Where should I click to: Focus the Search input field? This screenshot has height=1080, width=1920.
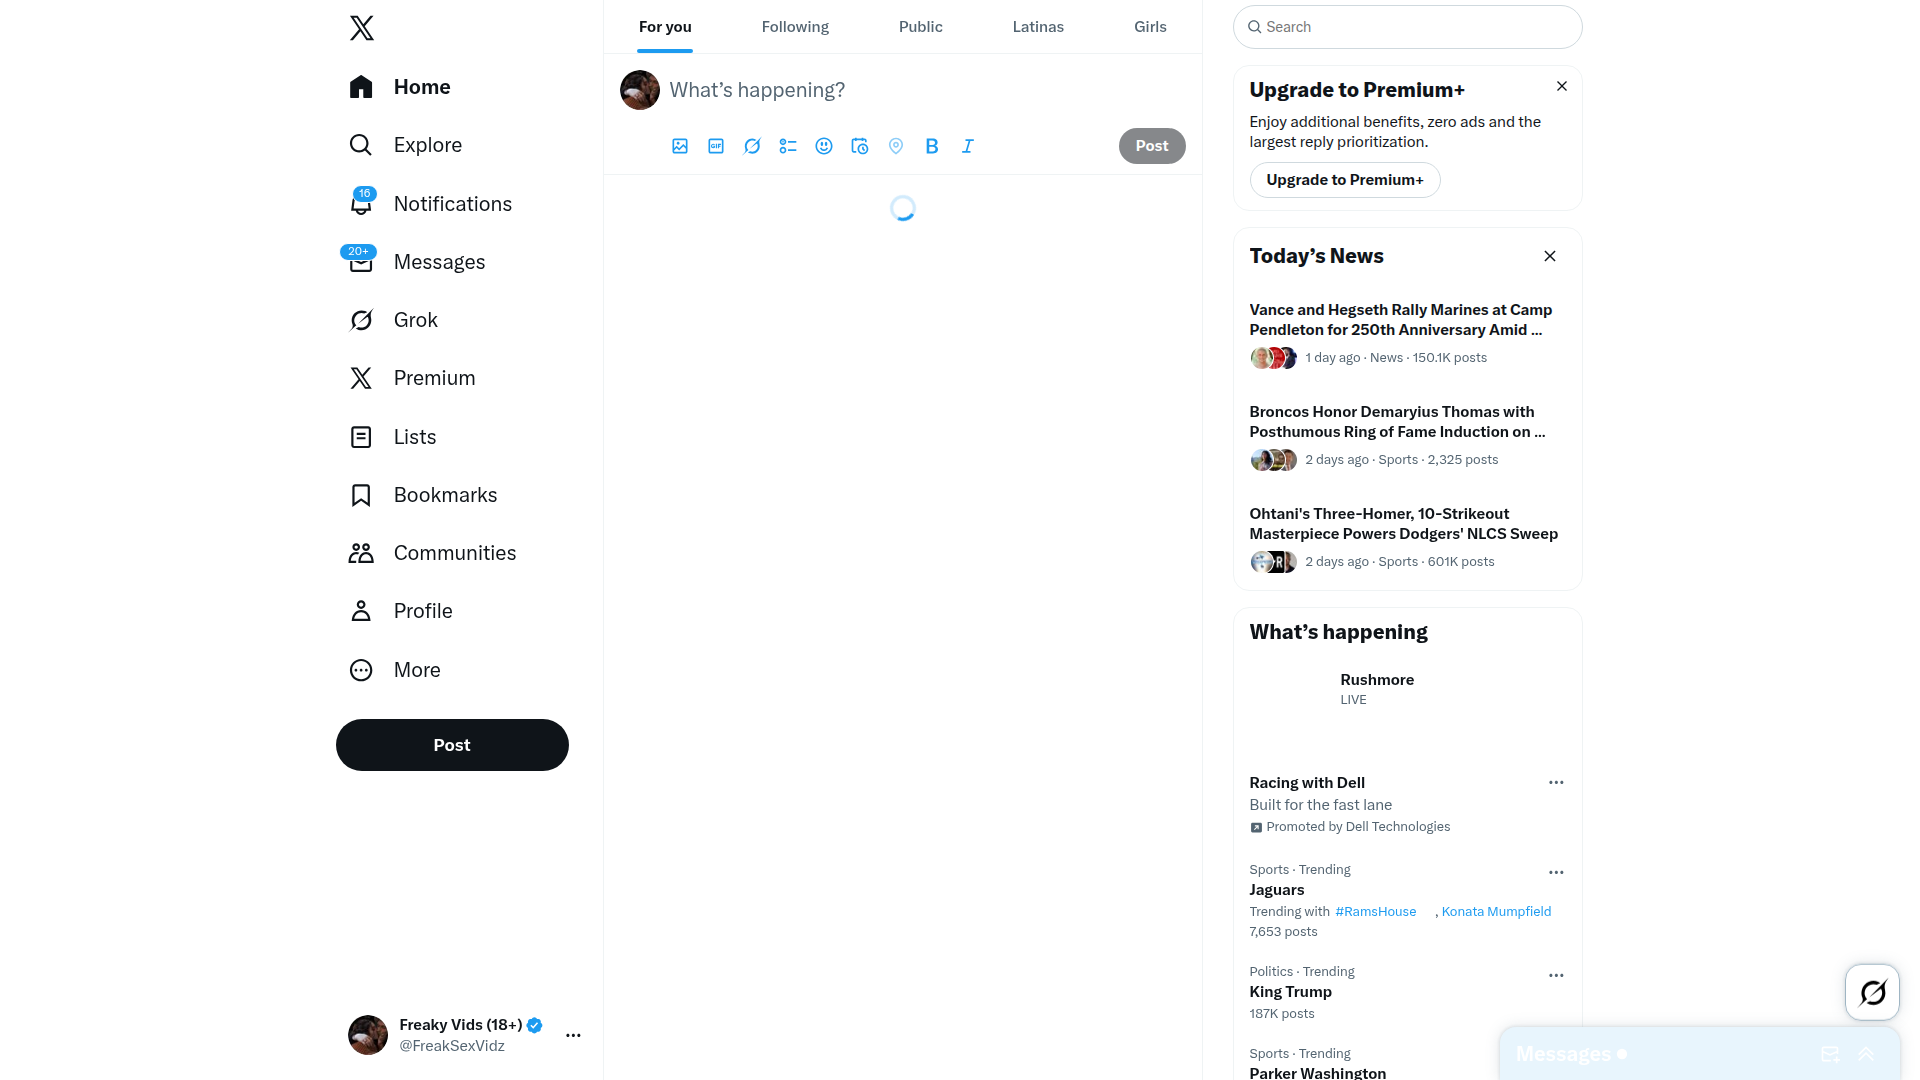point(1408,27)
